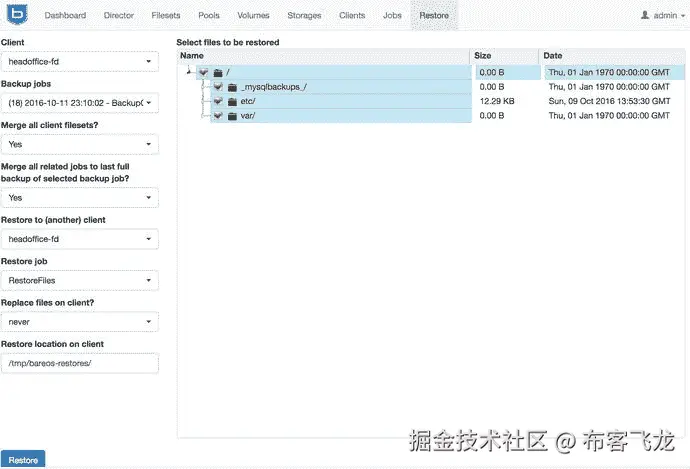This screenshot has width=690, height=469.
Task: Select the _mysqlbackups_/ tree row name
Action: (274, 87)
